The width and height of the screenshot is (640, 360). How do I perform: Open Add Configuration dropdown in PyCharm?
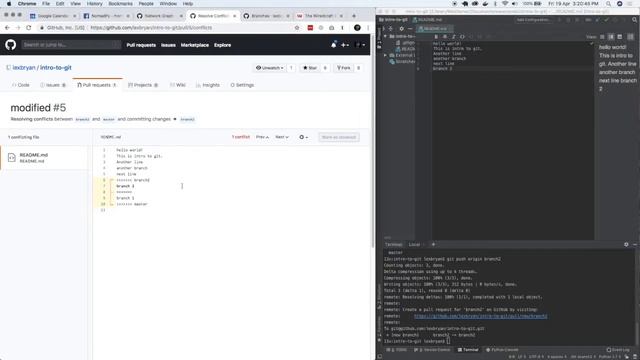534,20
